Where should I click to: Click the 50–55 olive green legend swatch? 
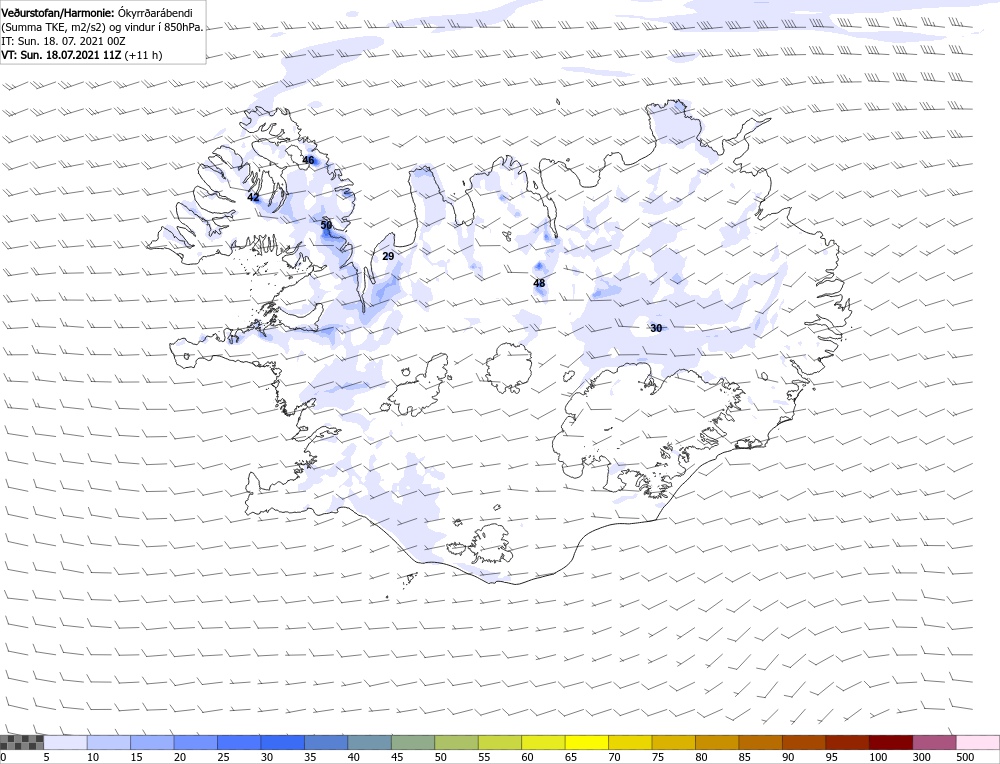click(x=456, y=742)
